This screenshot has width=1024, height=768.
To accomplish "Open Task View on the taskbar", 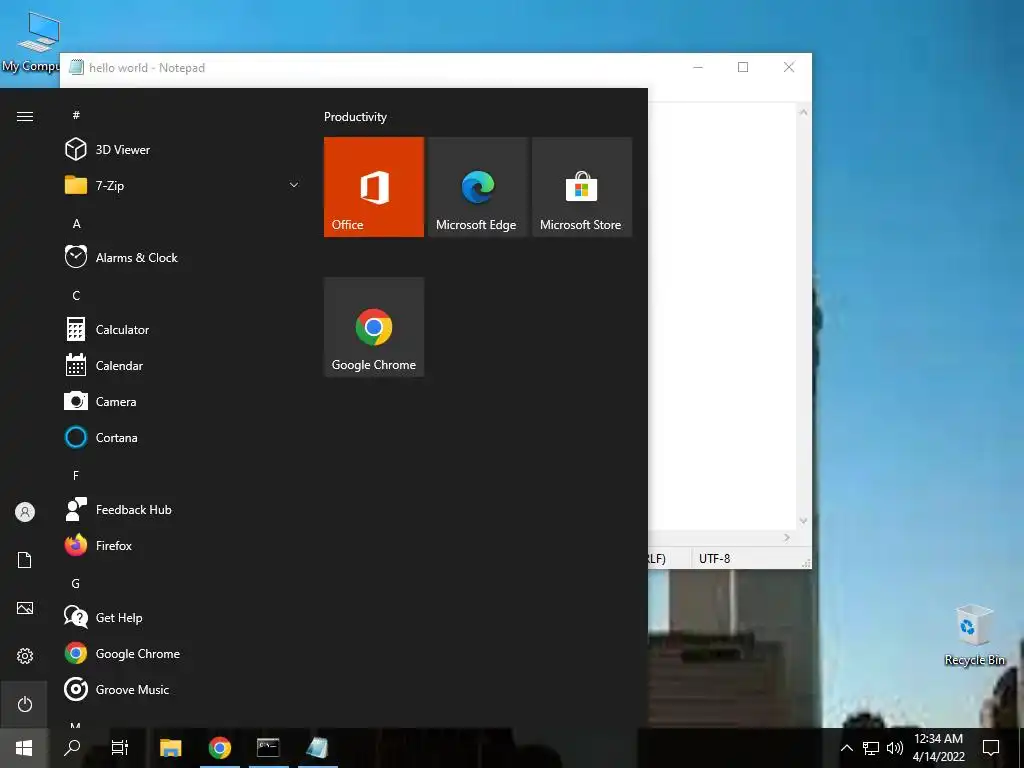I will pos(120,747).
